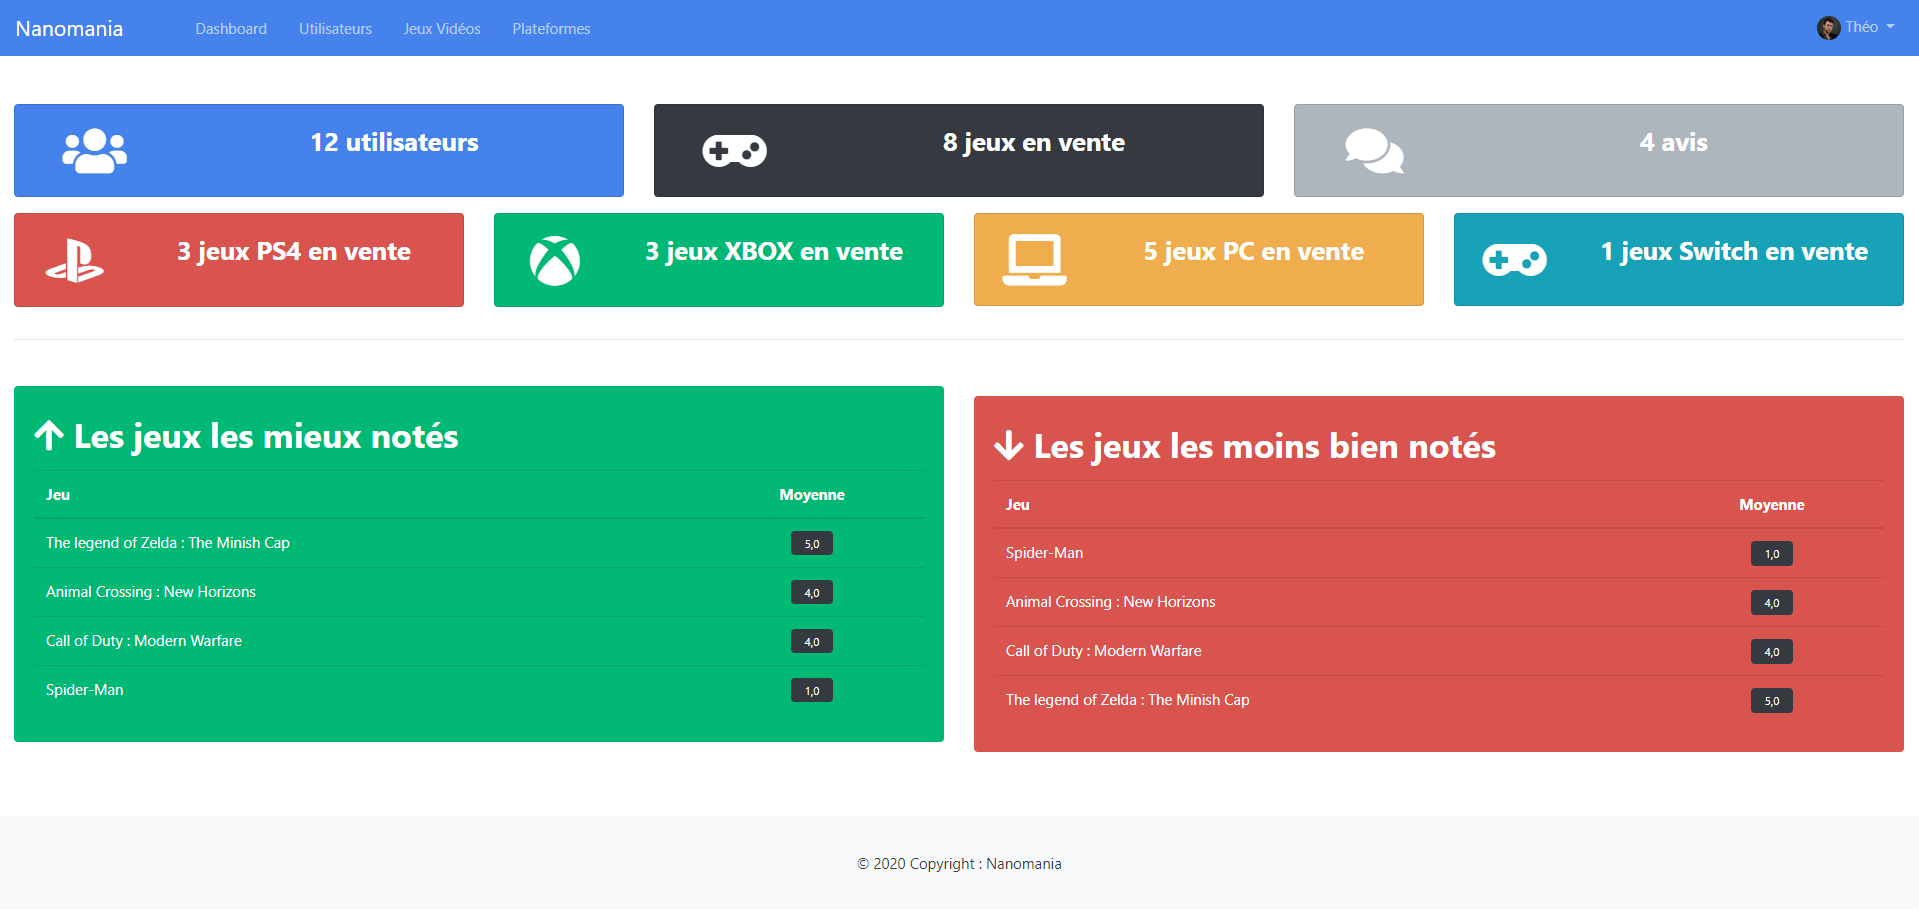The image size is (1919, 918).
Task: Select the 4 avis card
Action: click(1599, 151)
